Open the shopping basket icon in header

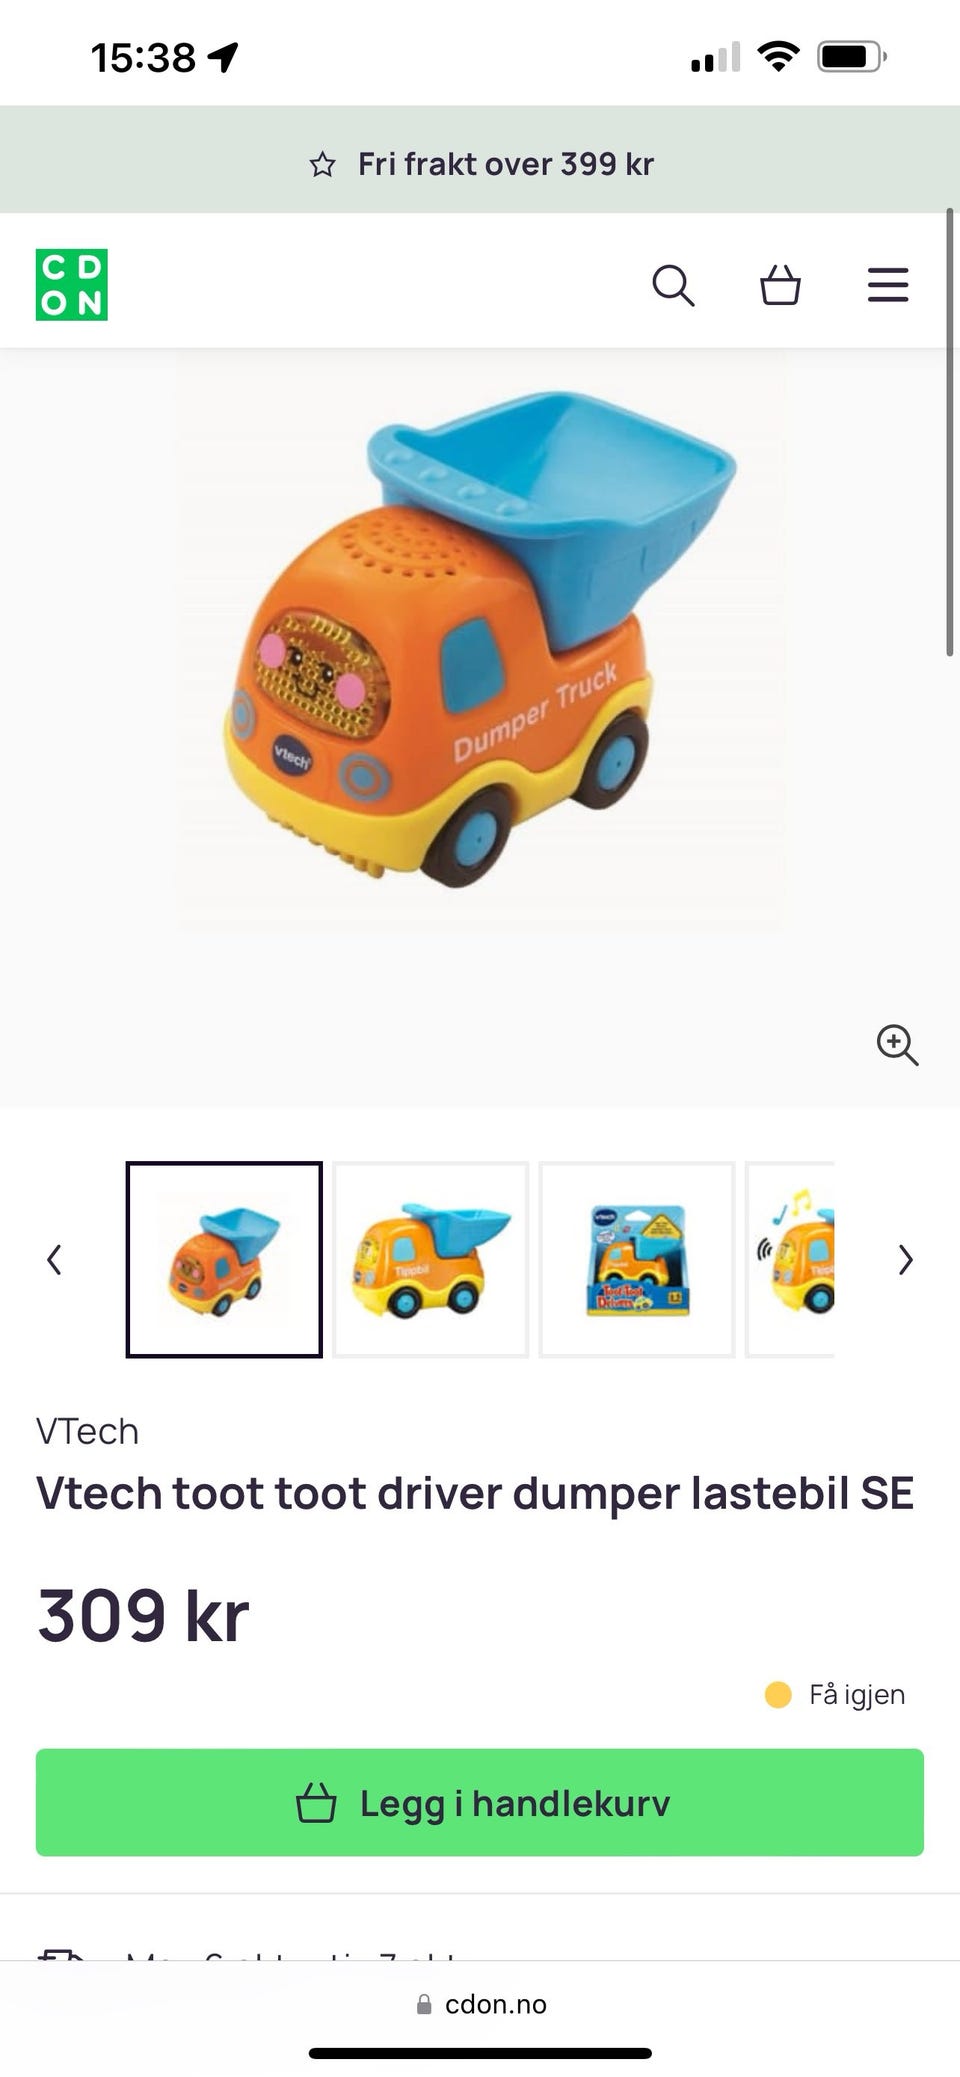(x=780, y=284)
